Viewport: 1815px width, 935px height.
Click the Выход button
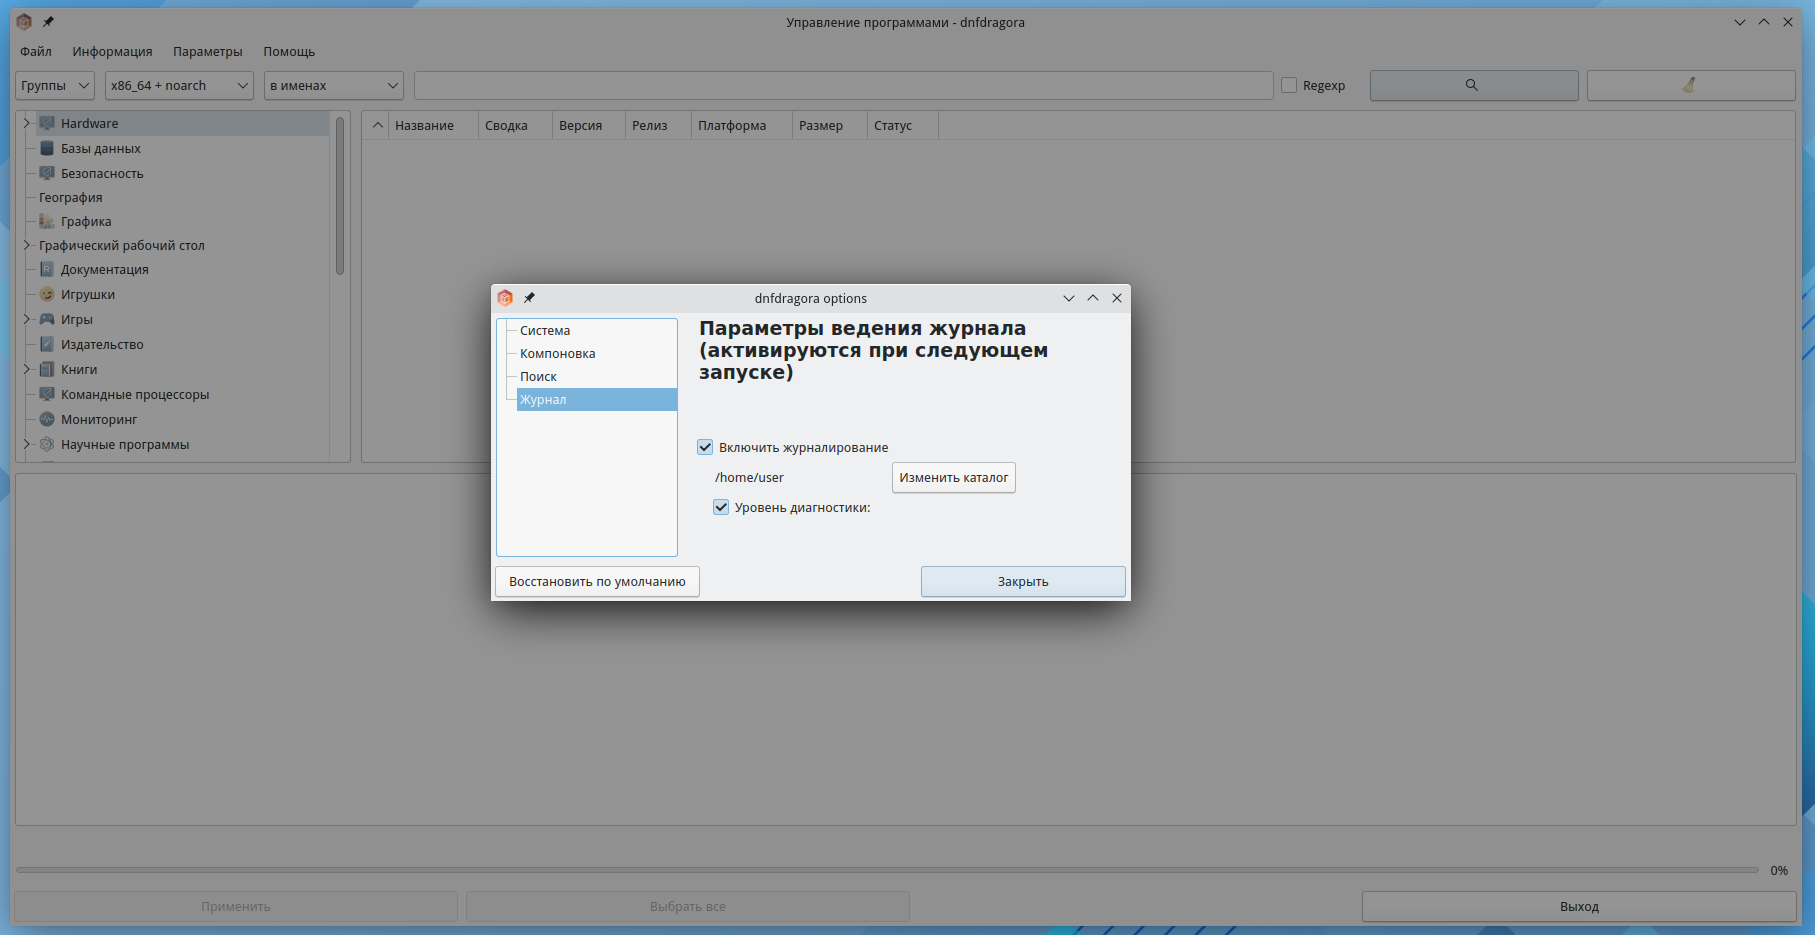(1579, 906)
